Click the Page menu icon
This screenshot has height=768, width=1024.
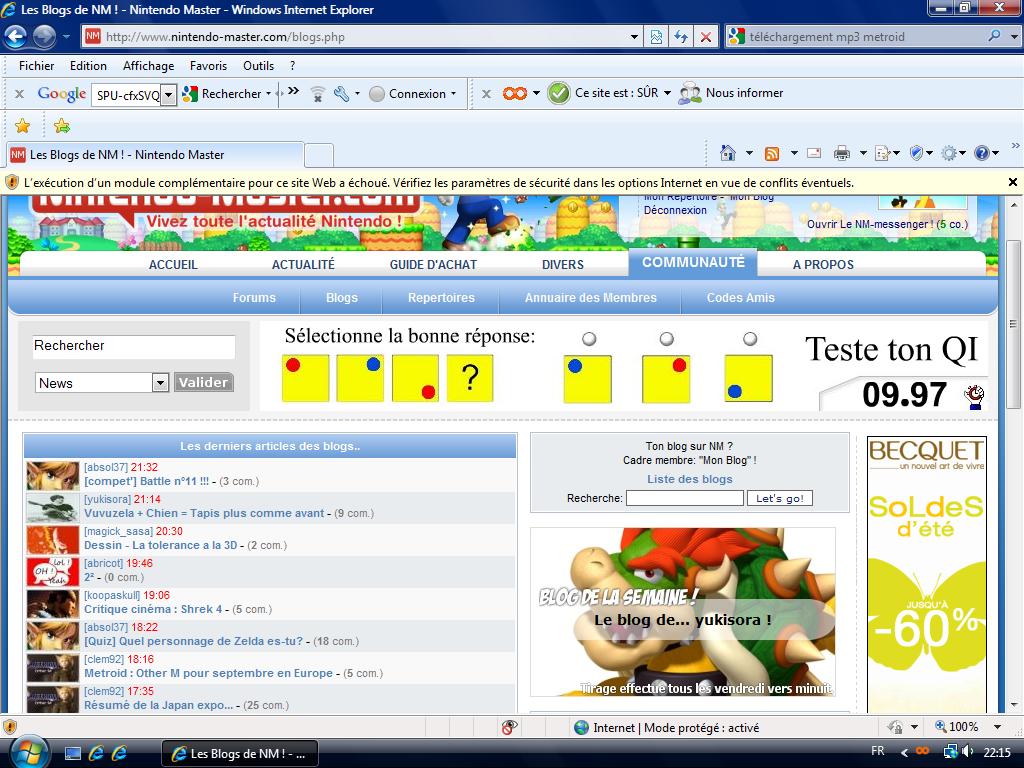[882, 153]
